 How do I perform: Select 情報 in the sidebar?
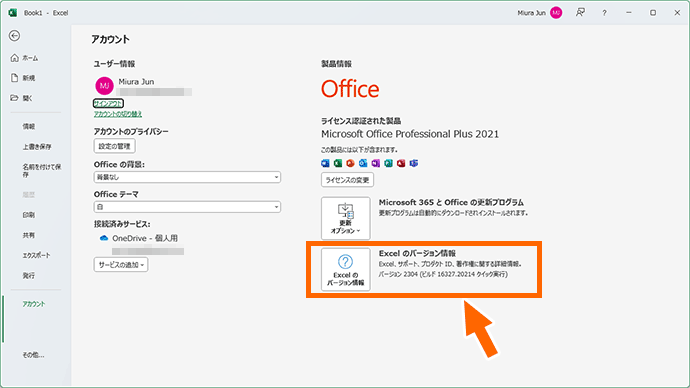click(29, 127)
